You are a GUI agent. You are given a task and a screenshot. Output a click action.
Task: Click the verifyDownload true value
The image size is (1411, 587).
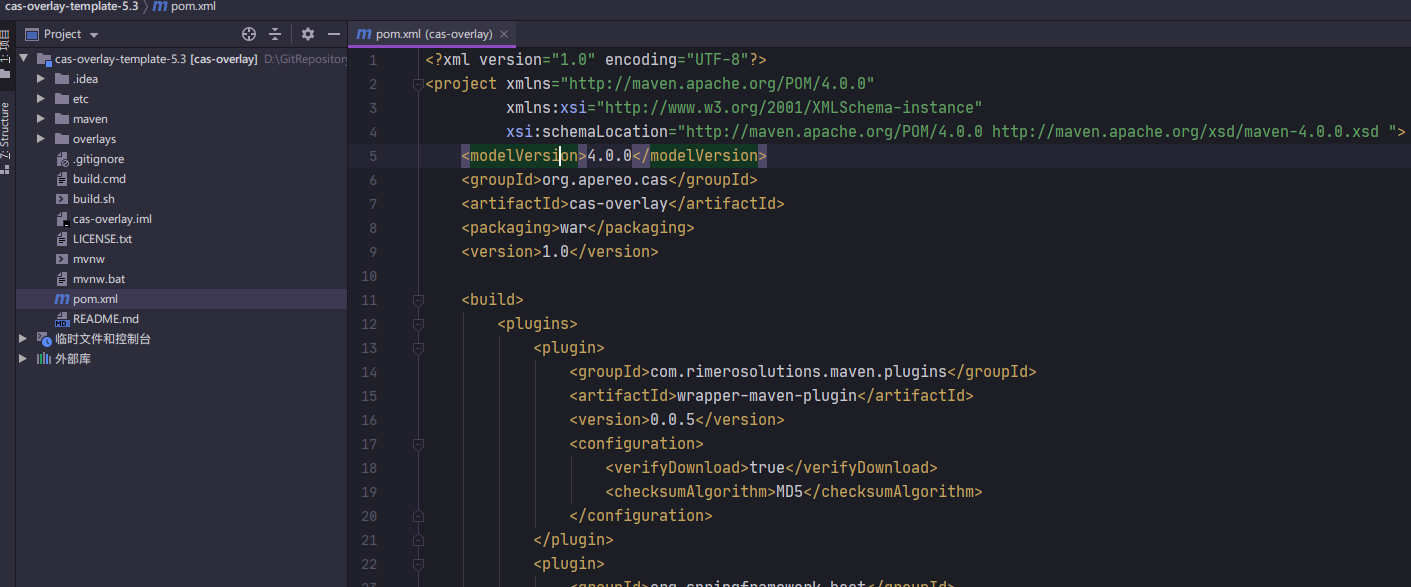[767, 468]
